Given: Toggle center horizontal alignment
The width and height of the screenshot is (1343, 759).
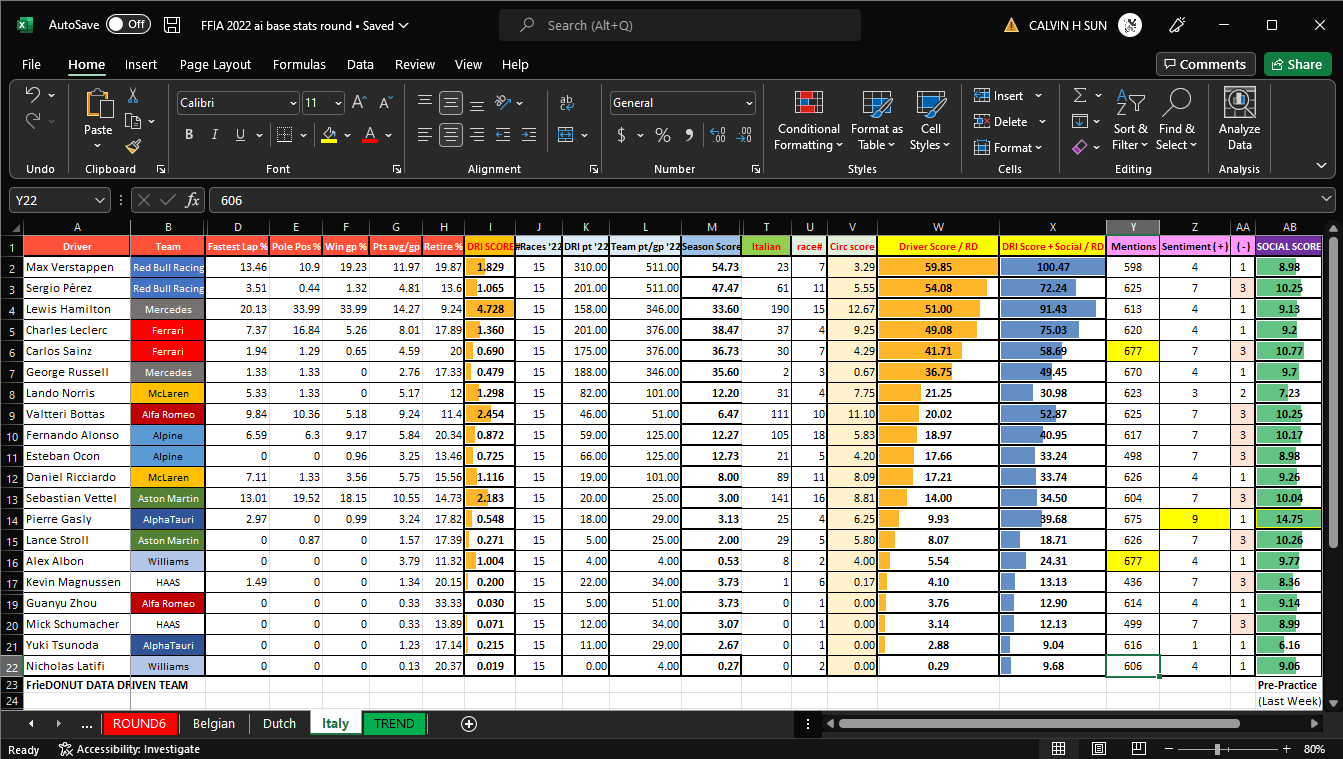Looking at the screenshot, I should (451, 135).
